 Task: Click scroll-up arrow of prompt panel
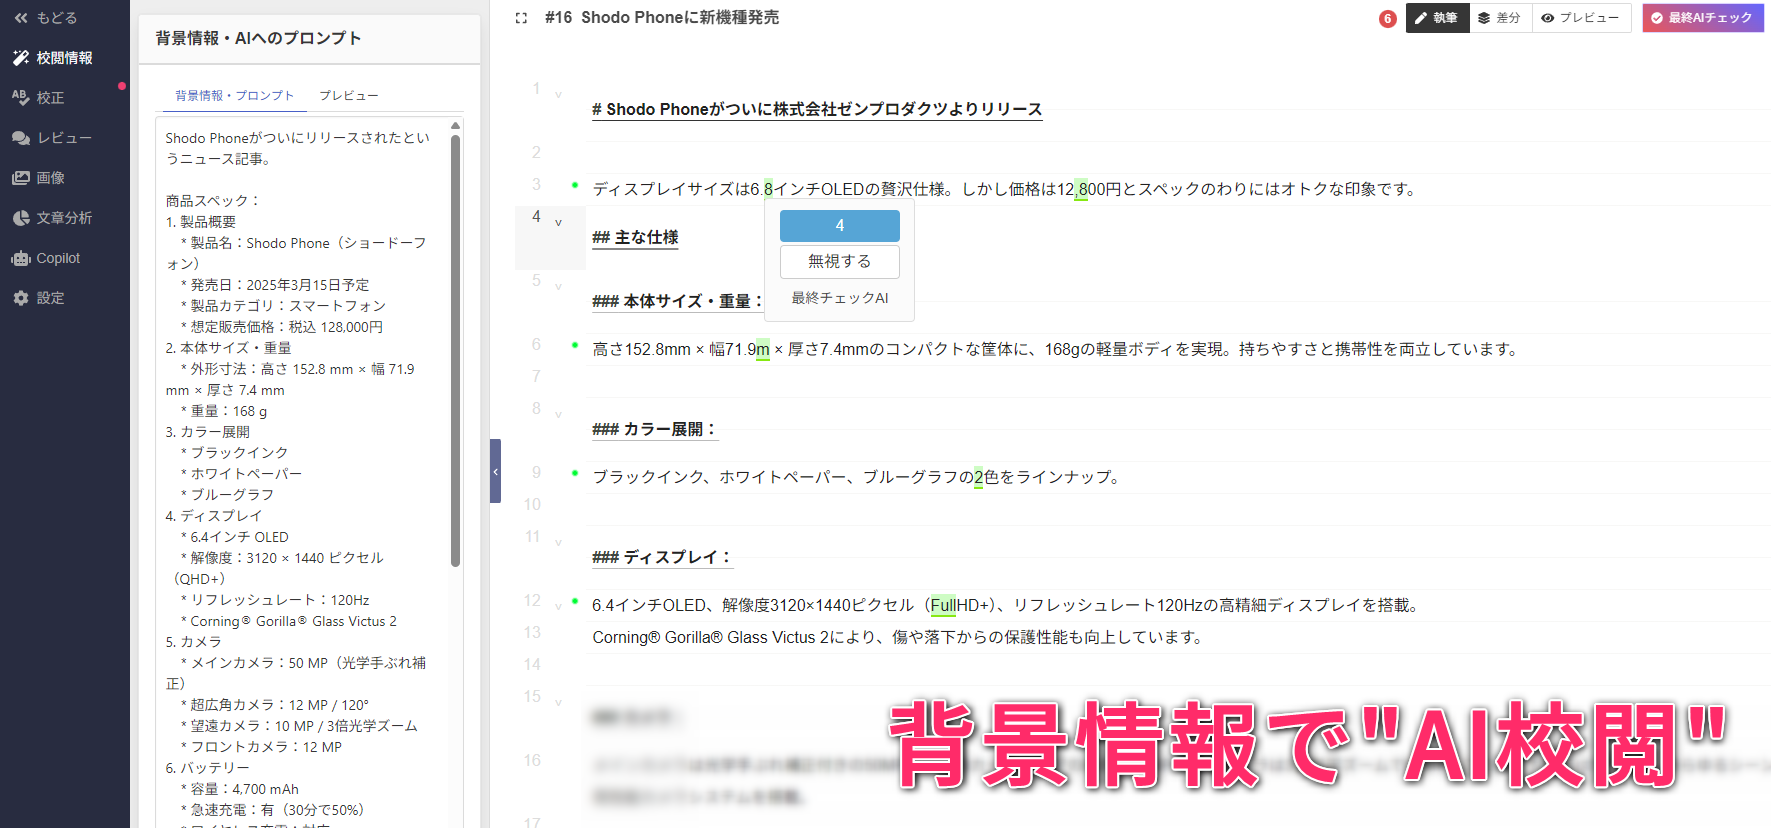point(456,125)
